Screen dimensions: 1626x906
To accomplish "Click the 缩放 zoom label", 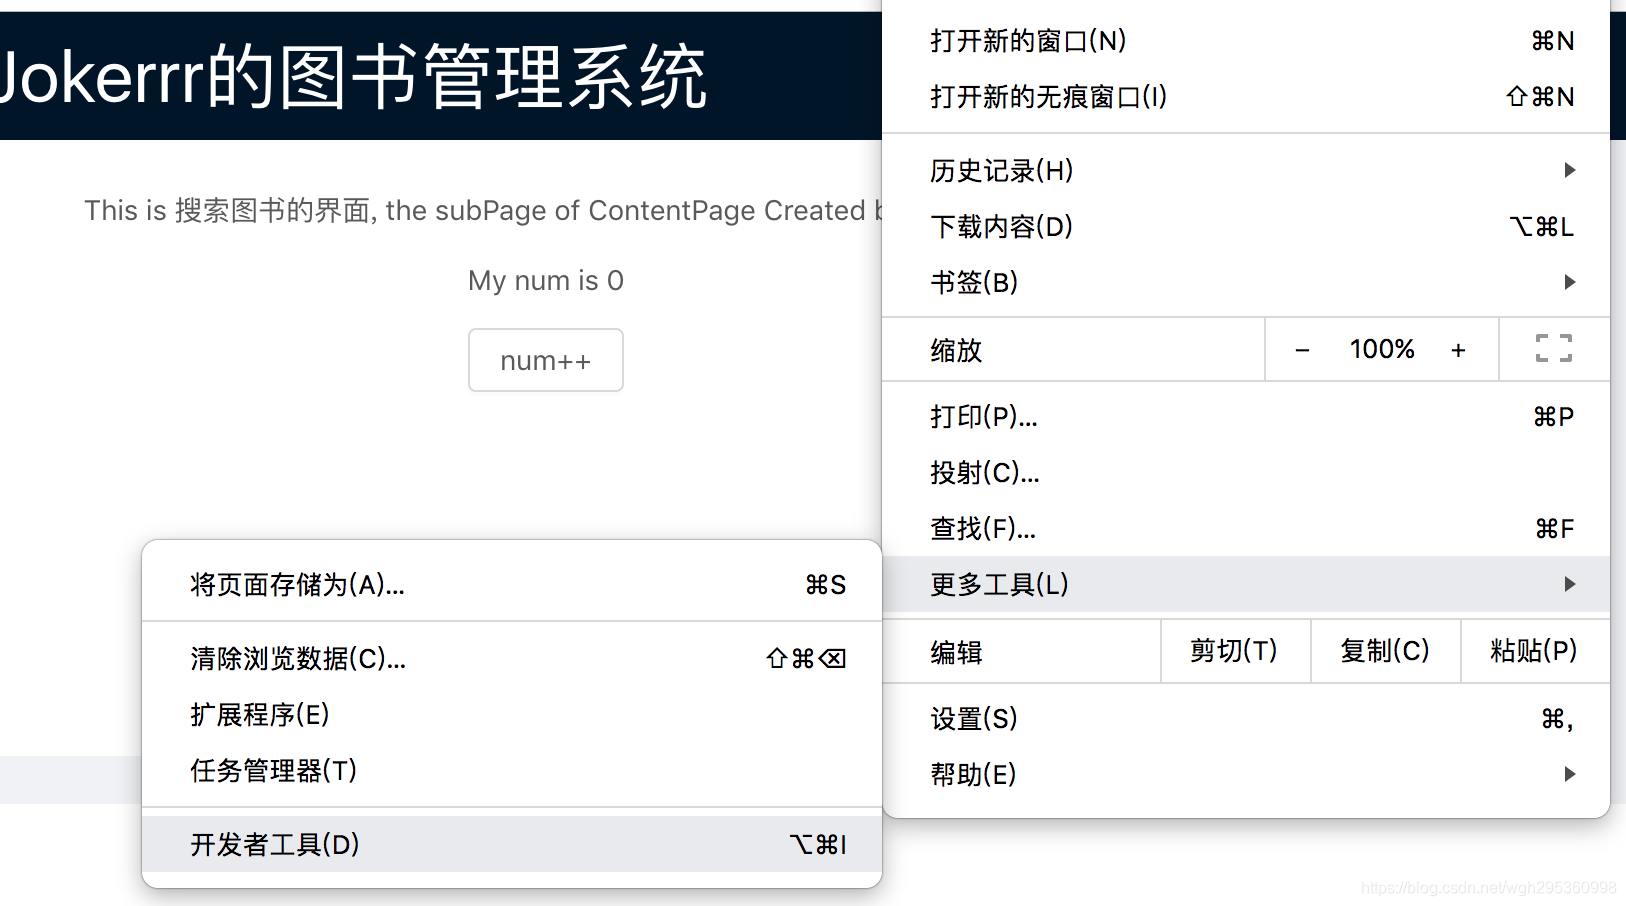I will point(956,351).
